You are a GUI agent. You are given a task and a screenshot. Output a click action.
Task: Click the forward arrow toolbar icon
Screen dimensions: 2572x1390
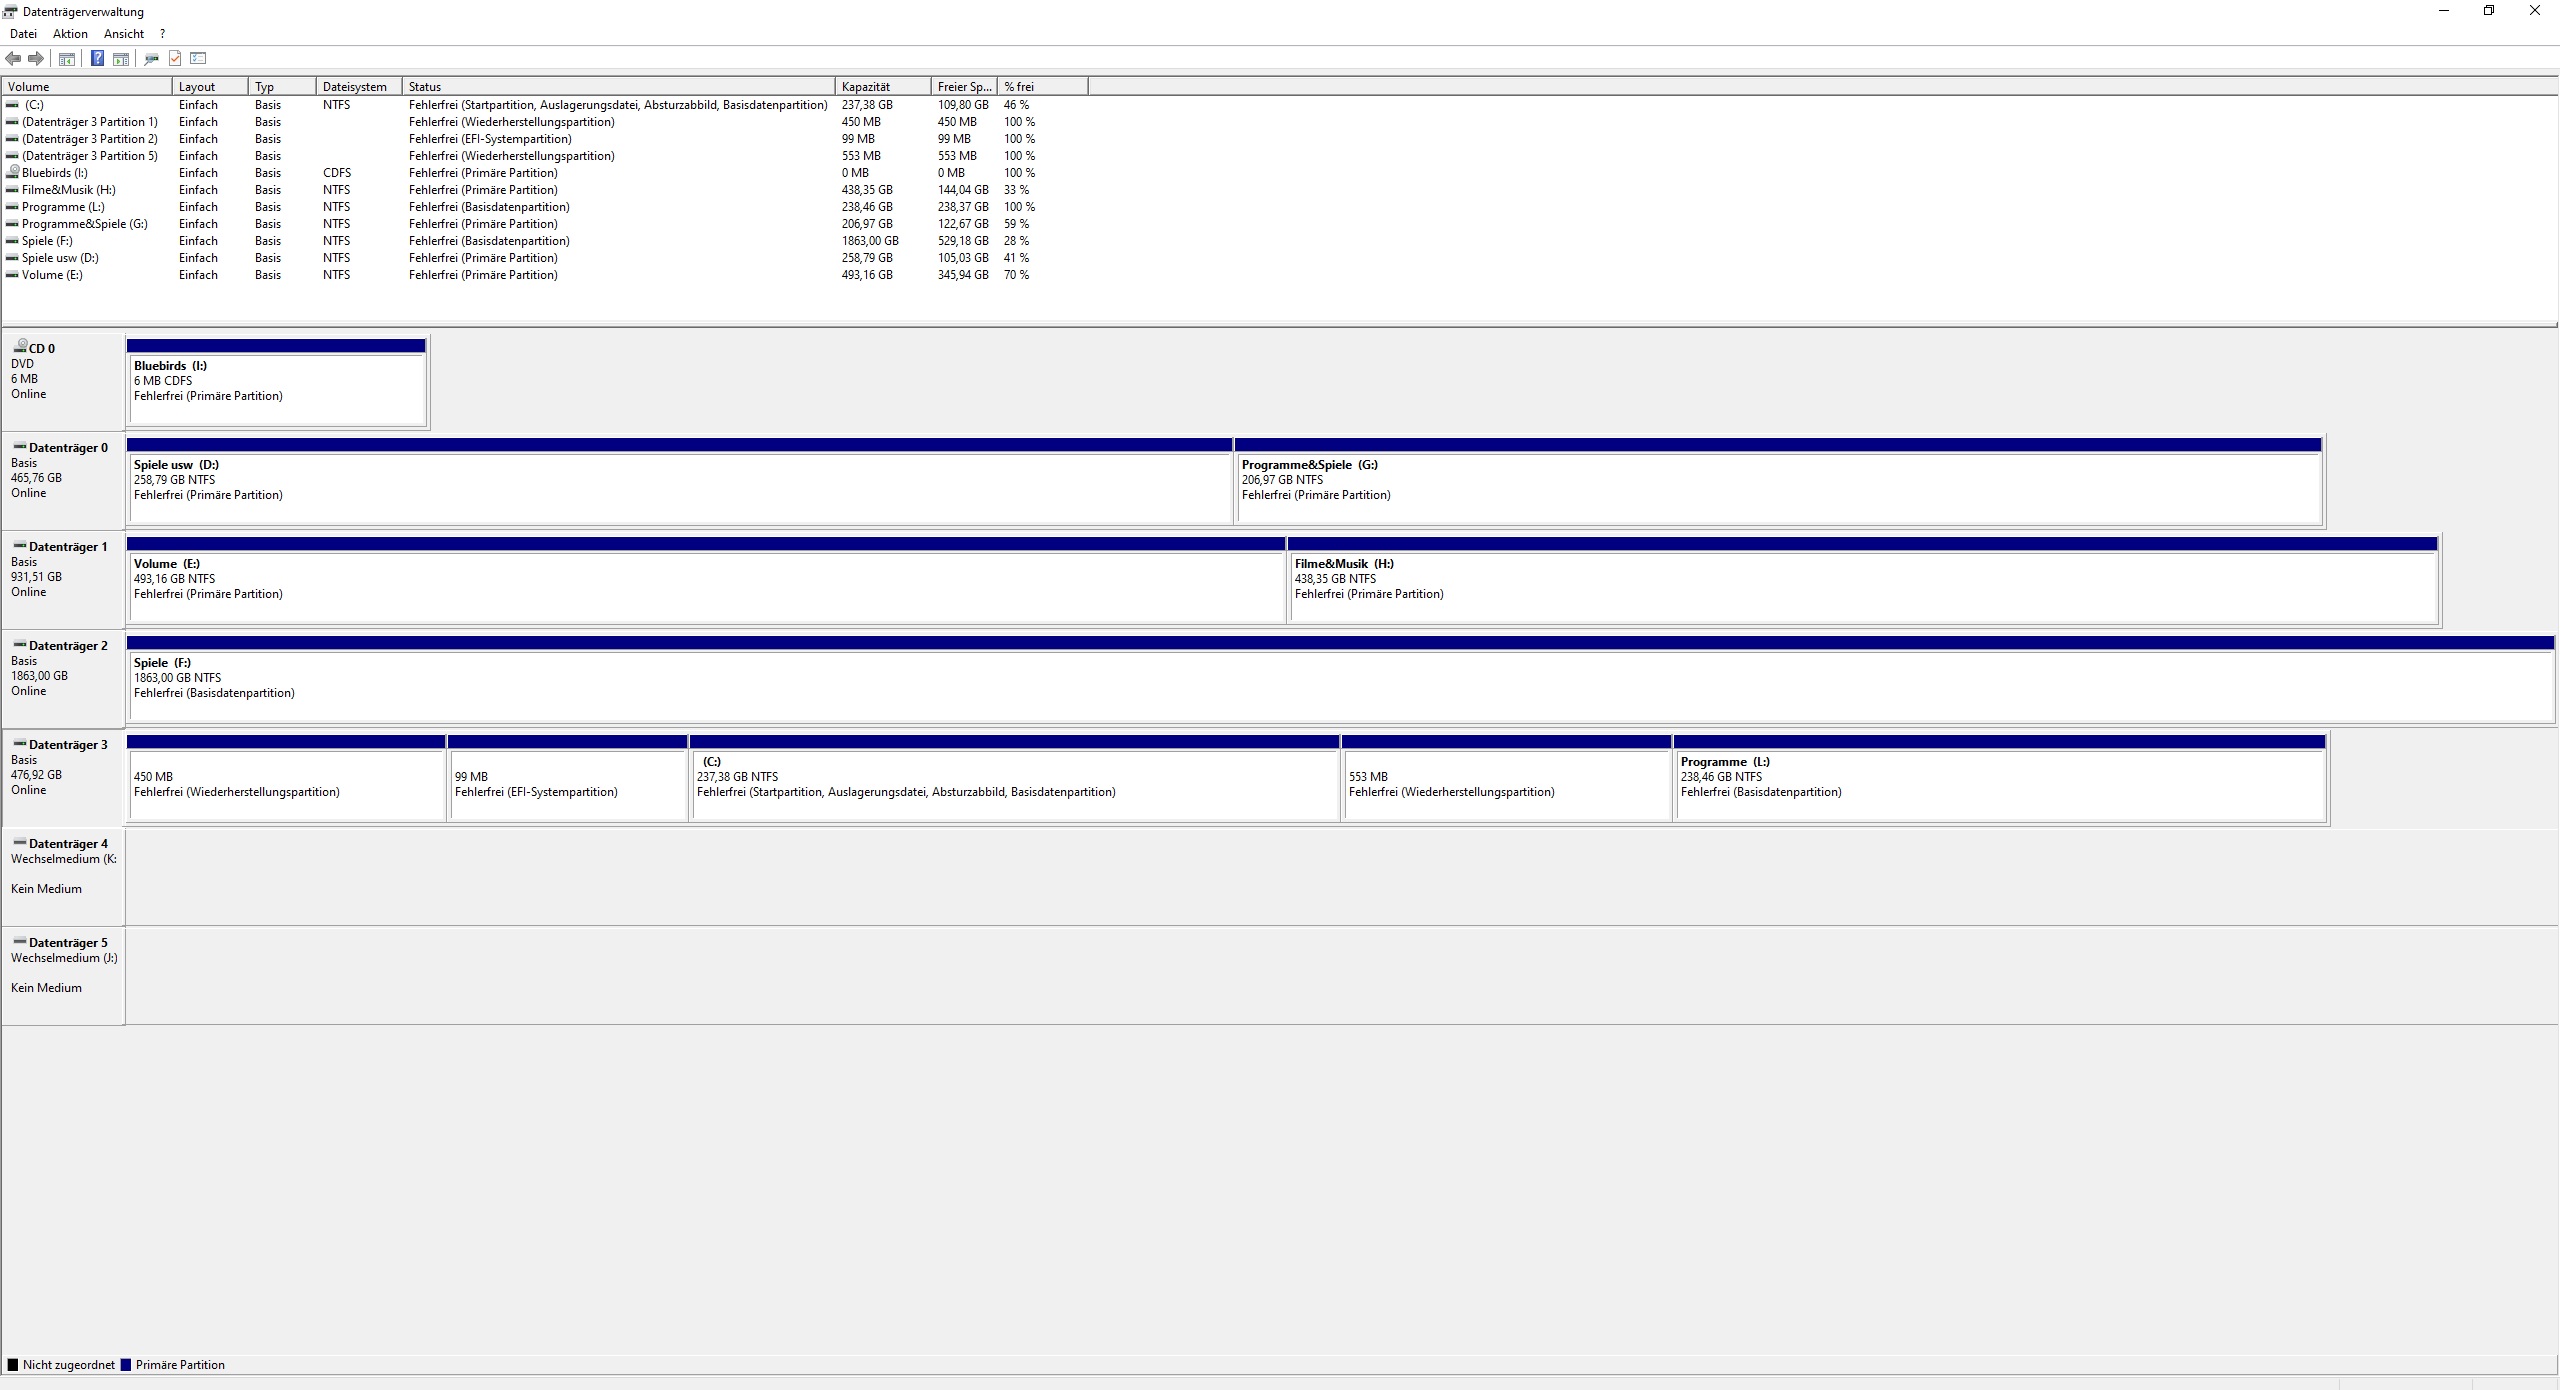[x=36, y=59]
